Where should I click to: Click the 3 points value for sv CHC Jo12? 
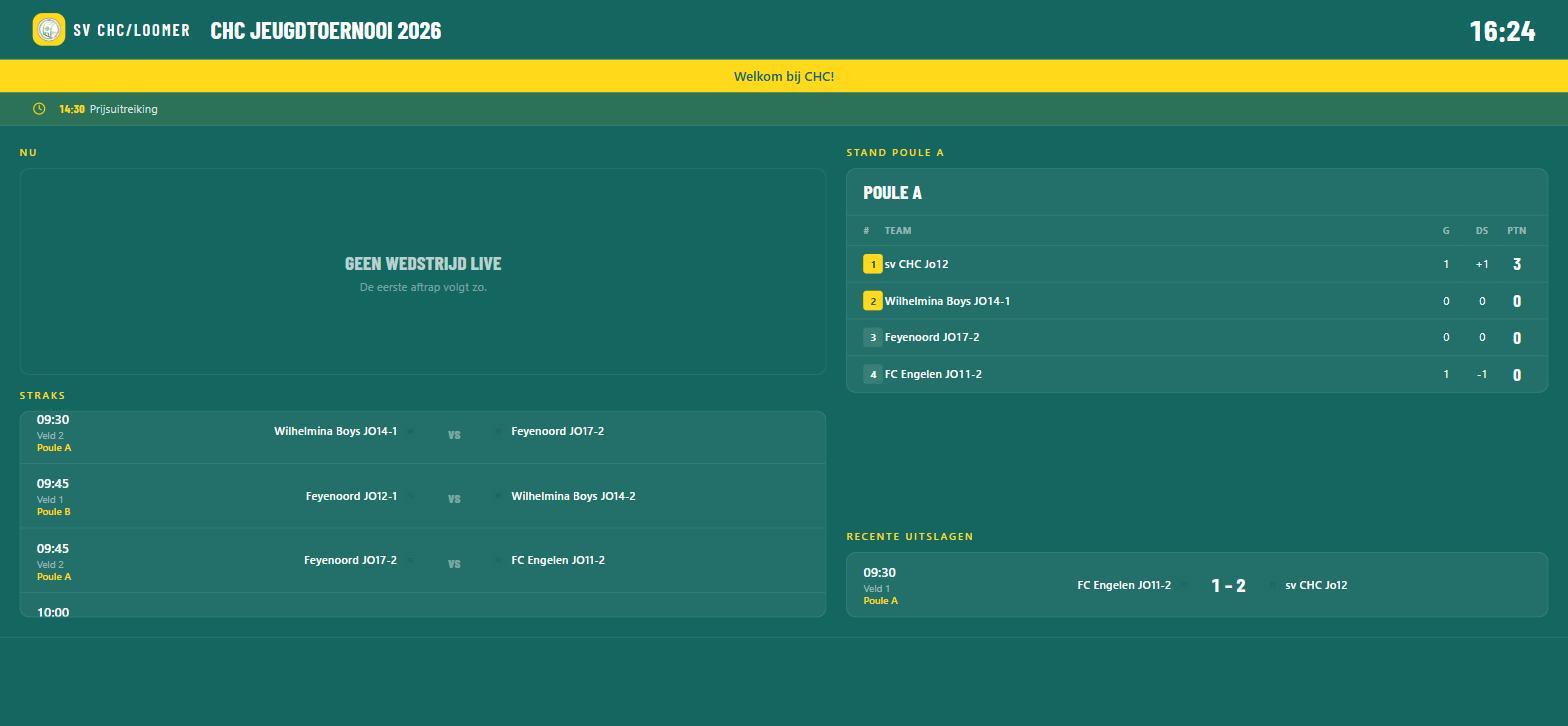pos(1517,264)
